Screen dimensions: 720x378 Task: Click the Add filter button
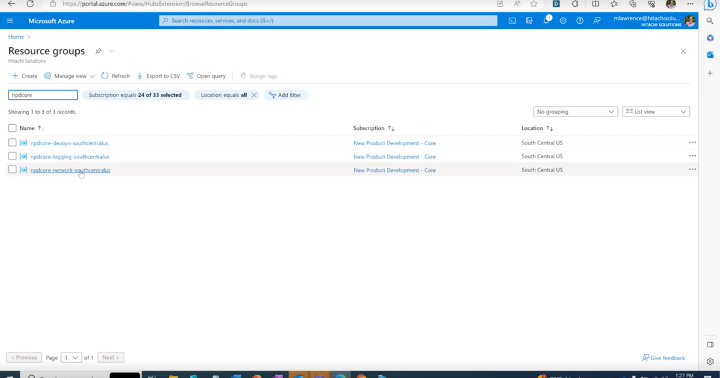click(x=285, y=95)
